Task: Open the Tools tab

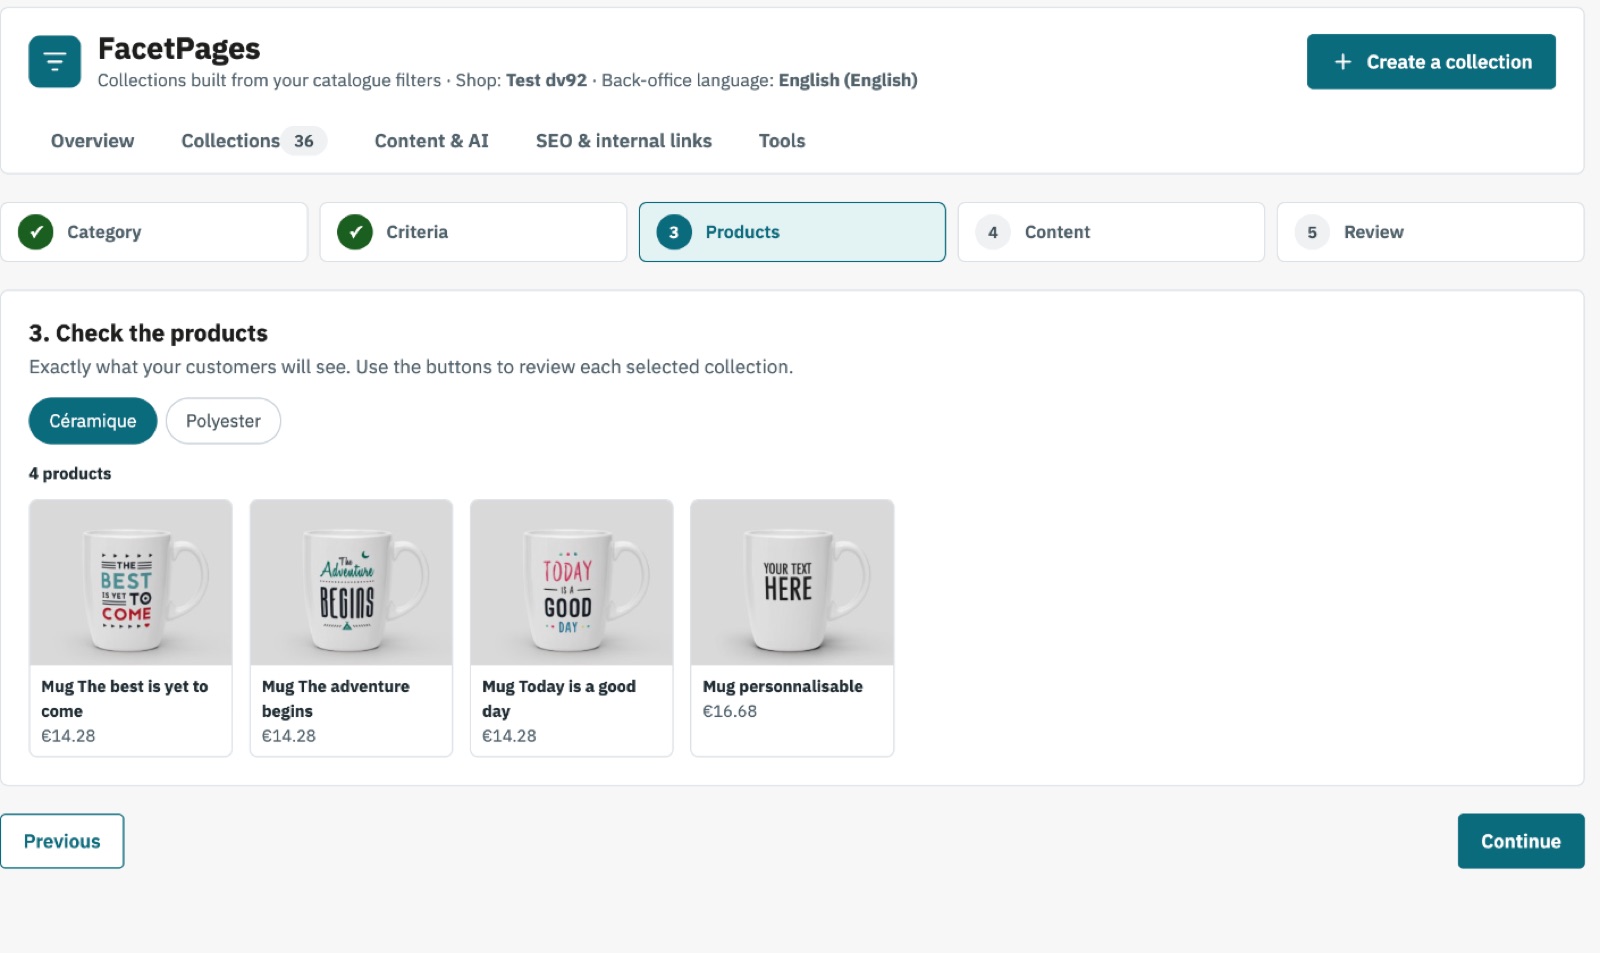Action: [x=782, y=141]
